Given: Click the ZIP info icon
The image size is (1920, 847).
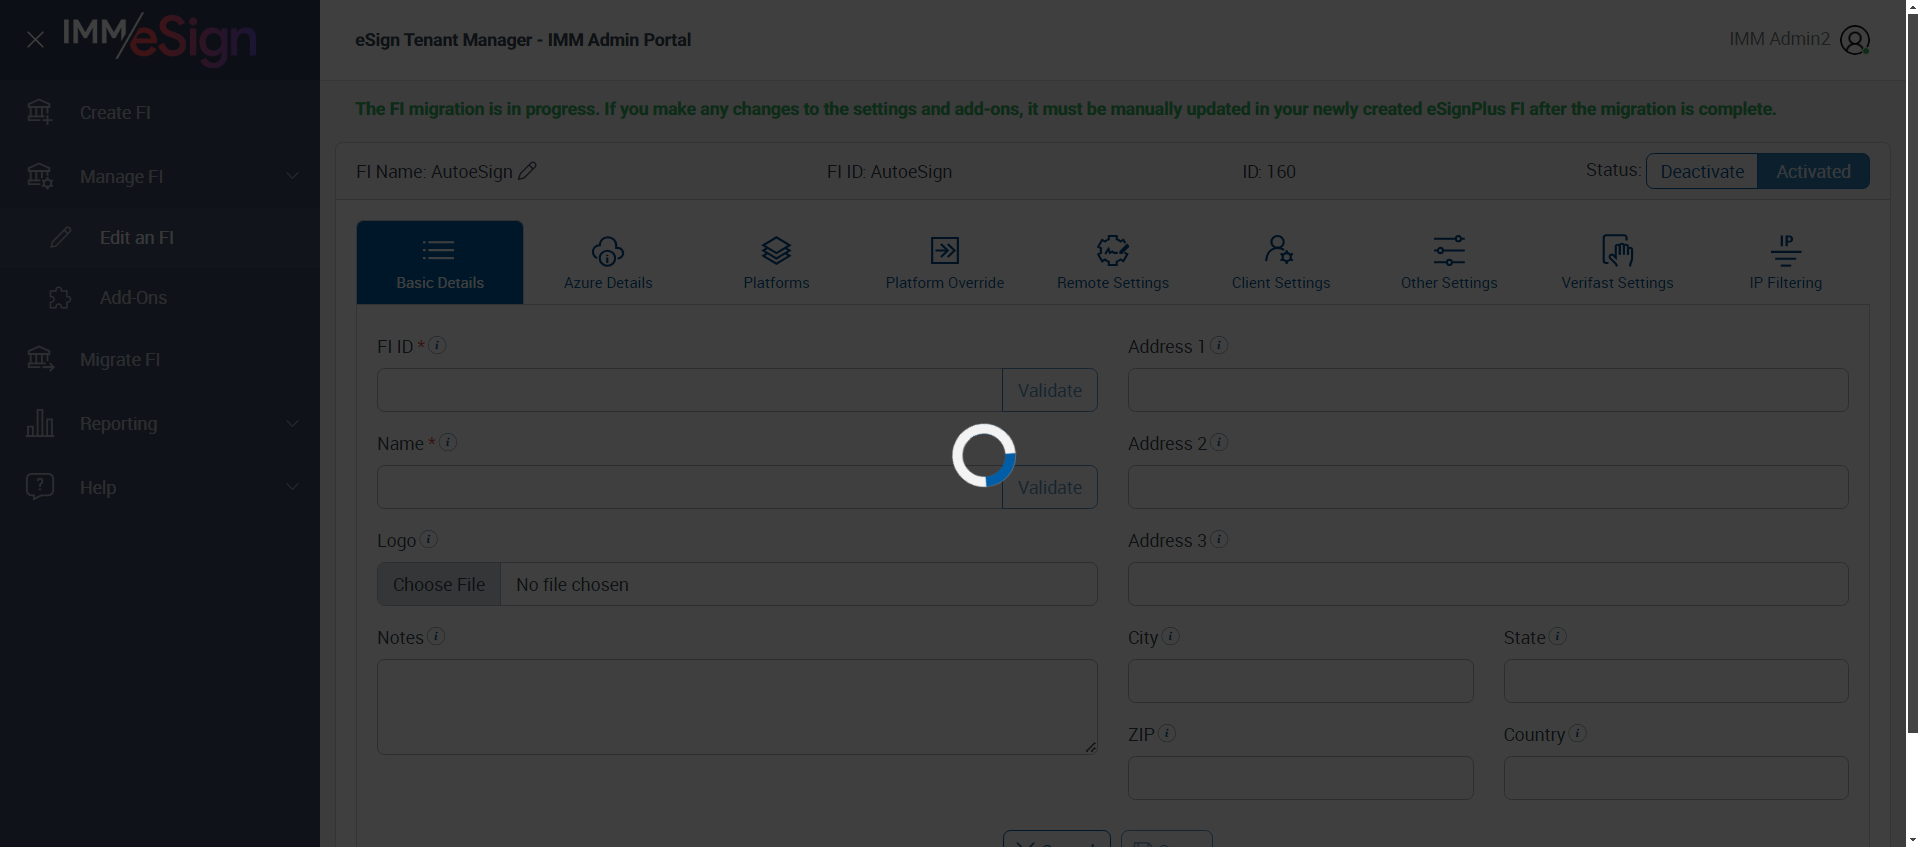Looking at the screenshot, I should [1167, 733].
